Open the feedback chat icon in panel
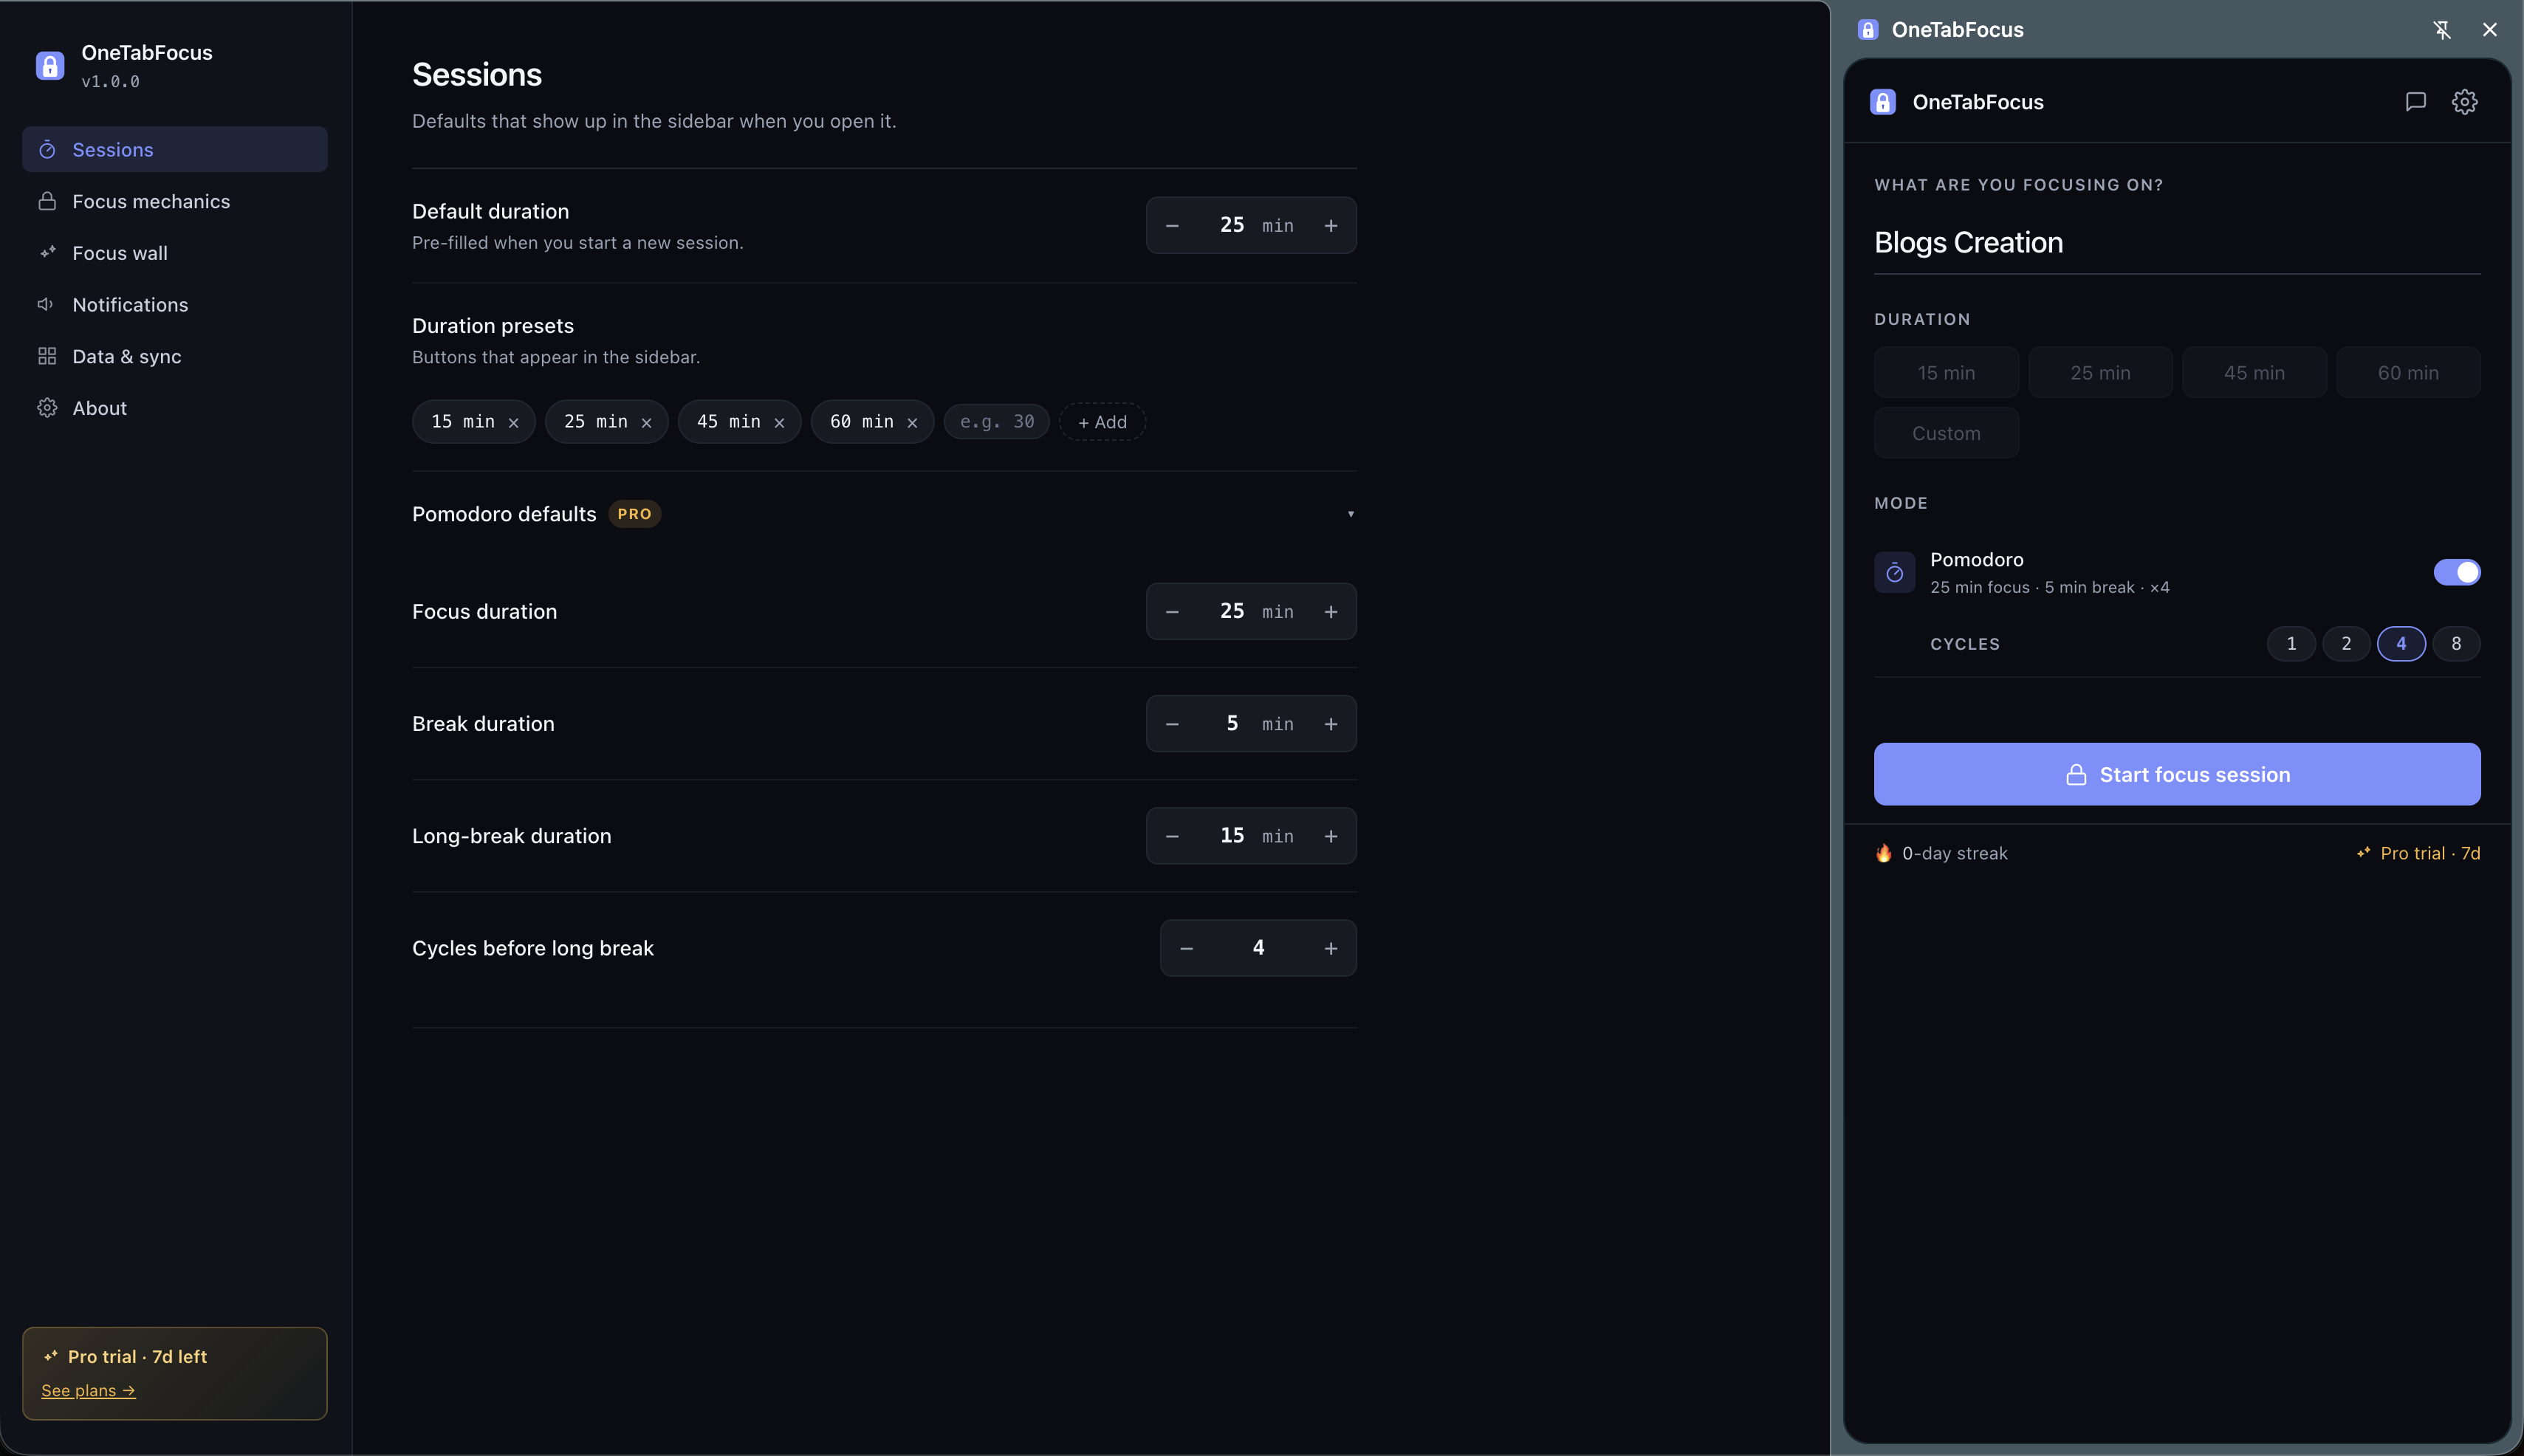The height and width of the screenshot is (1456, 2524). coord(2416,102)
